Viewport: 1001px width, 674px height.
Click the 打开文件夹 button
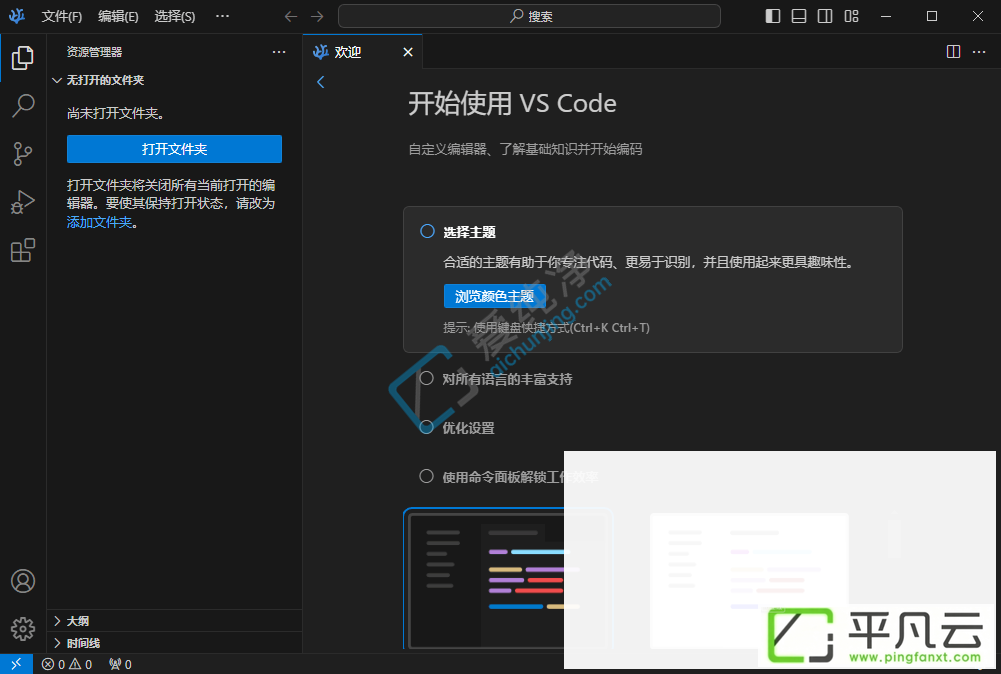174,149
